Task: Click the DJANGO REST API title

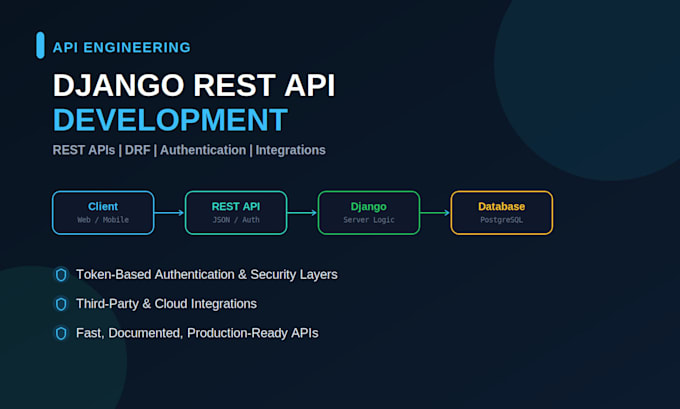Action: 194,85
